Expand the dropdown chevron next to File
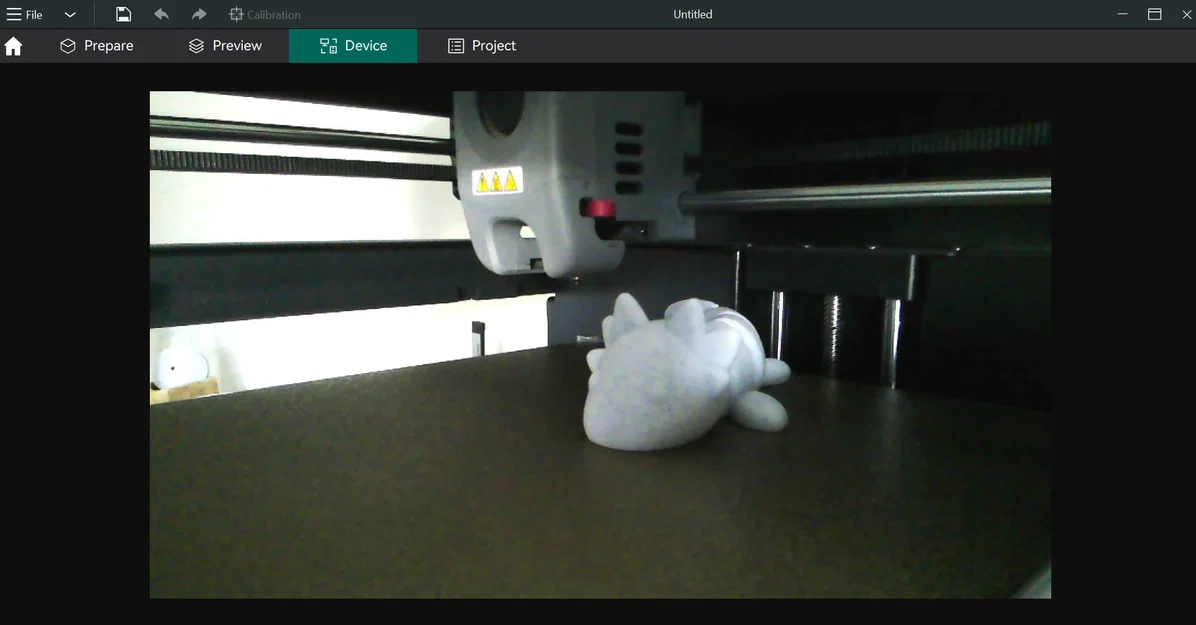This screenshot has height=625, width=1196. click(x=69, y=14)
